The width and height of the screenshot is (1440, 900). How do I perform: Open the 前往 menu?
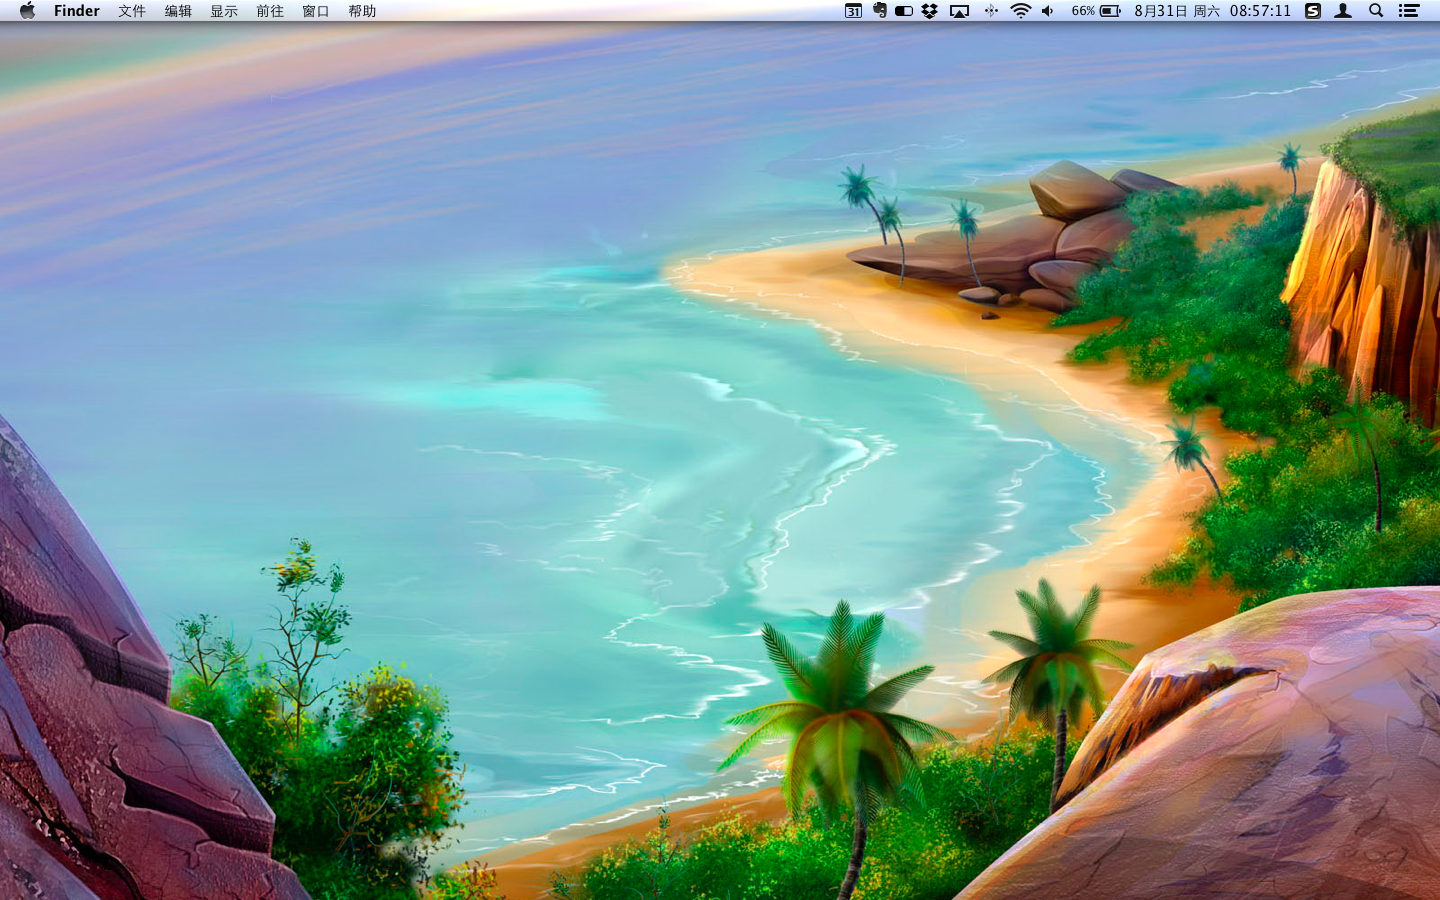270,11
